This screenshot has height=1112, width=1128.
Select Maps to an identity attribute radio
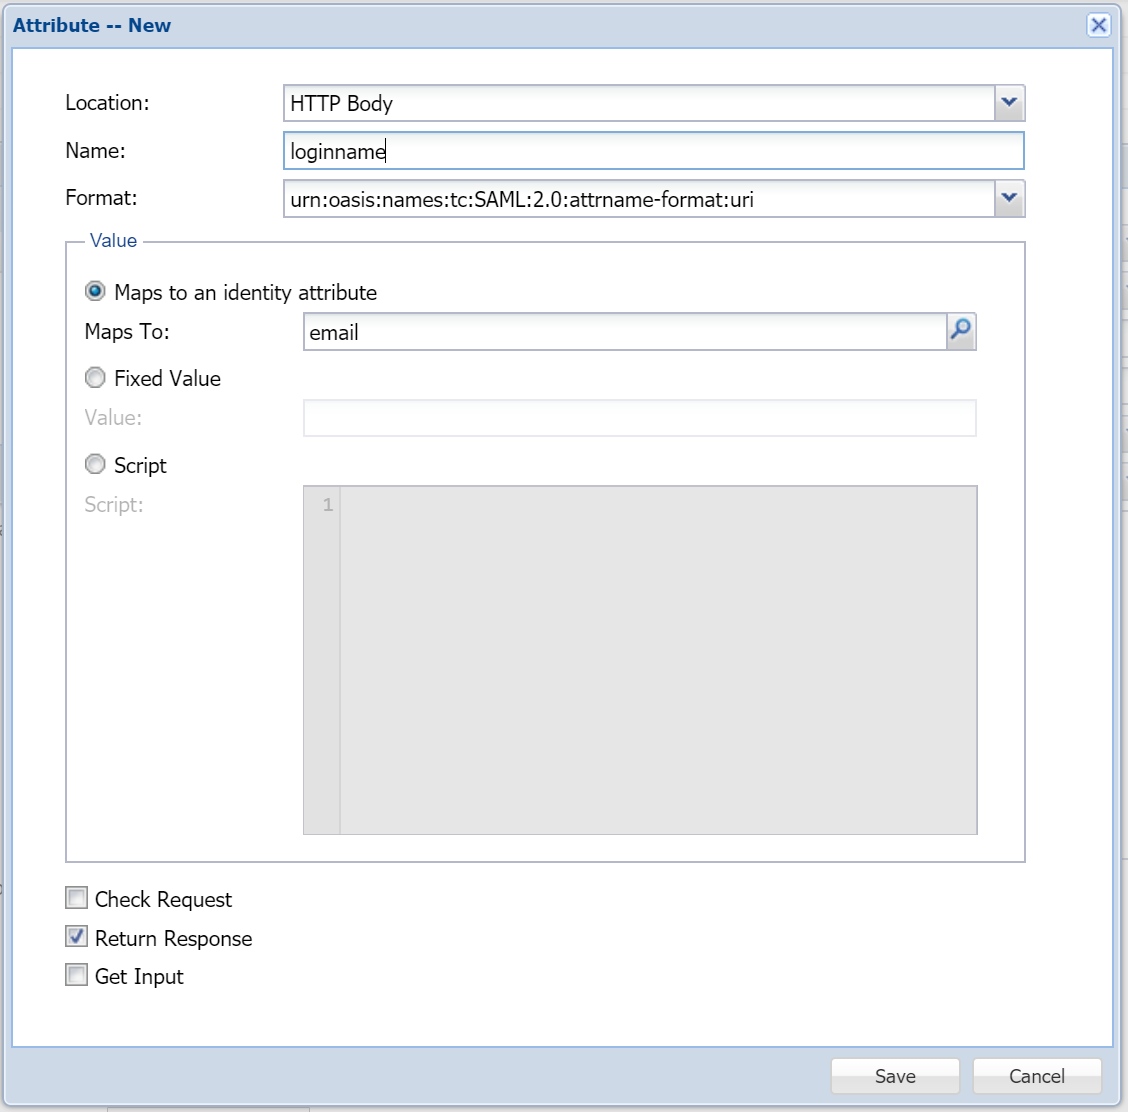pyautogui.click(x=95, y=292)
